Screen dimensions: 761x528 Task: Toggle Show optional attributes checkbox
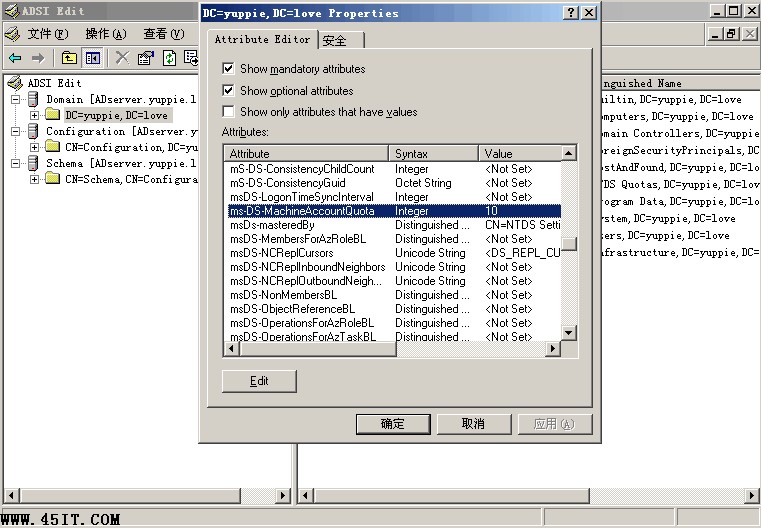point(228,90)
